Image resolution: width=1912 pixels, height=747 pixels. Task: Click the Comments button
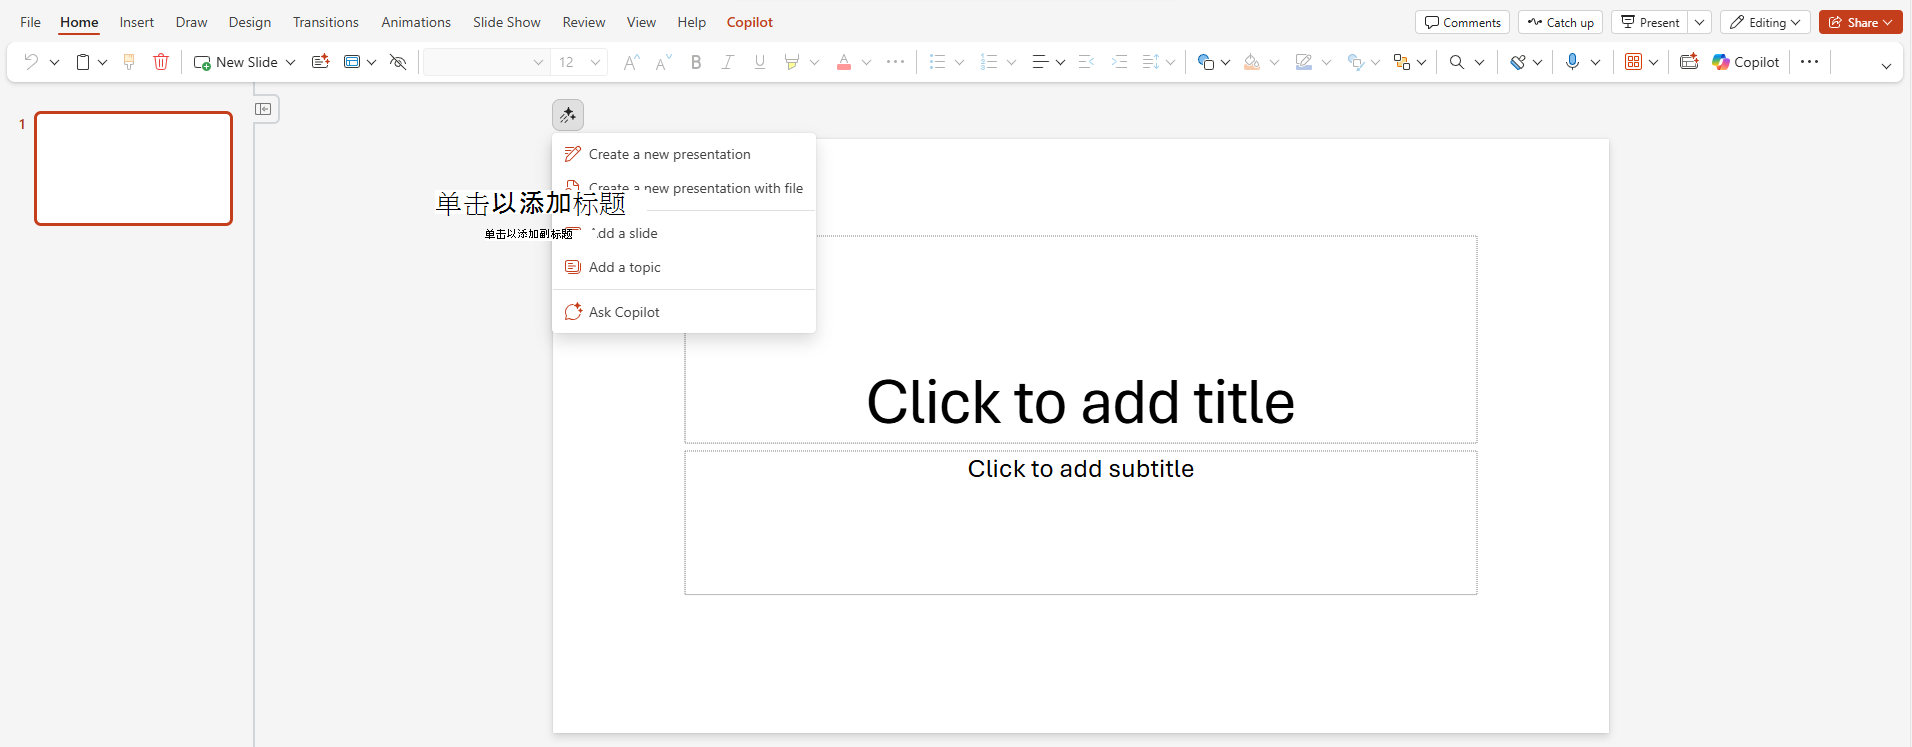(1462, 22)
